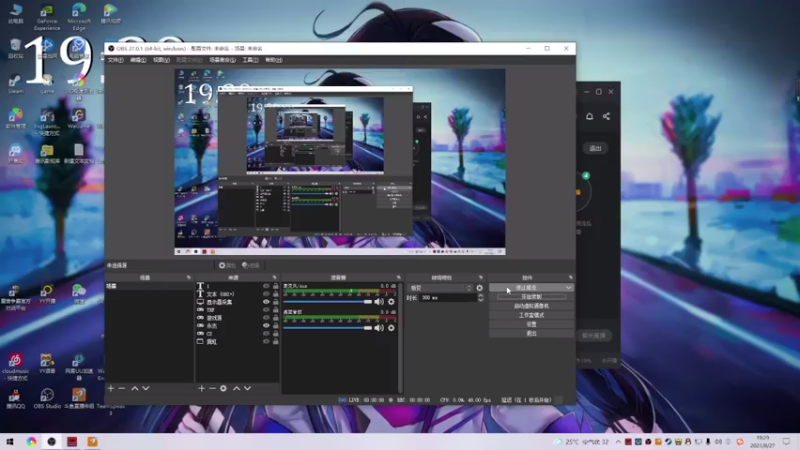800x450 pixels.
Task: Toggle visibility of cs source
Action: (266, 334)
